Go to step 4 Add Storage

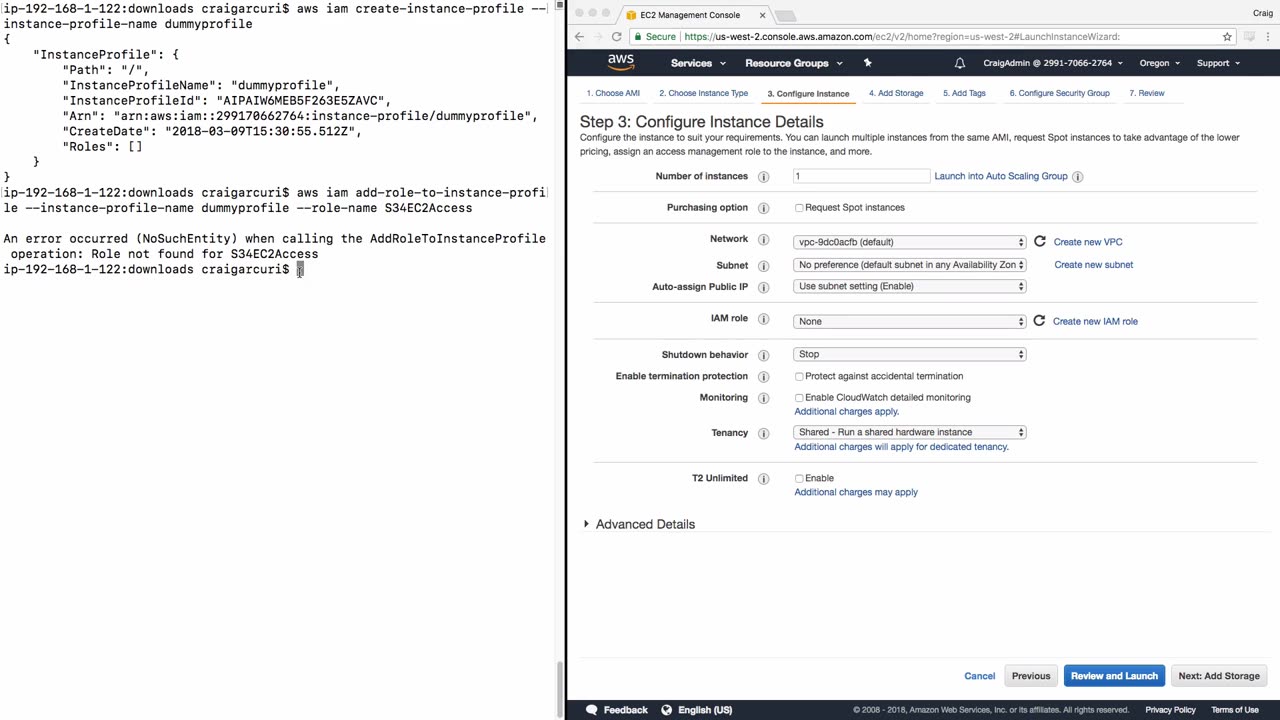(x=896, y=93)
